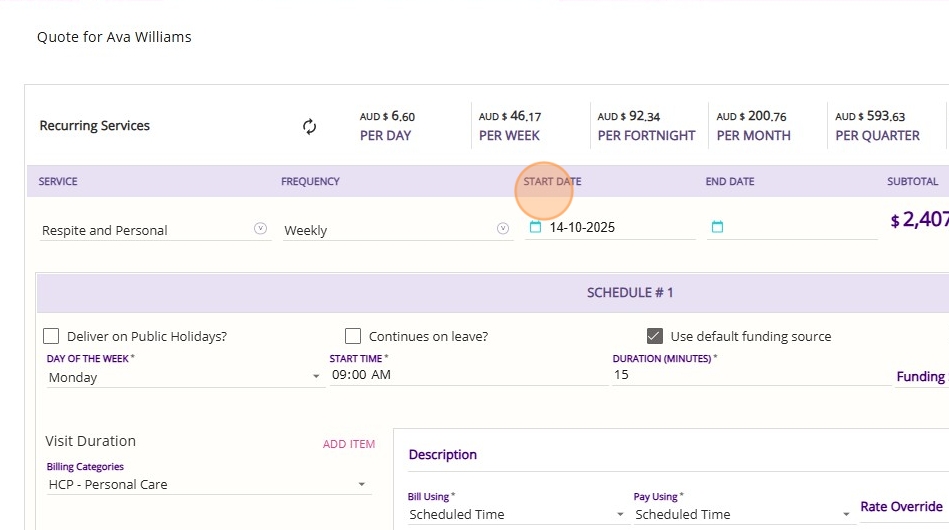The height and width of the screenshot is (530, 949).
Task: Click the Funding link
Action: click(x=920, y=377)
